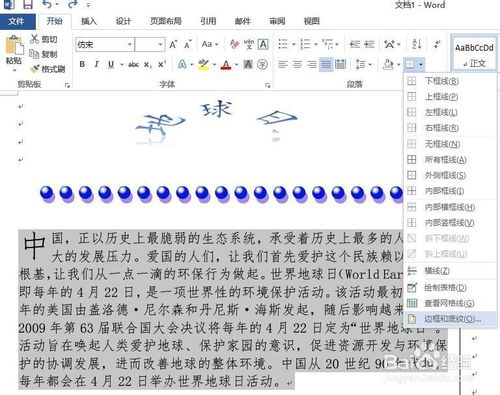Choose Outside Borders (外侧框线) menu item
This screenshot has height=395, width=500.
(x=450, y=175)
